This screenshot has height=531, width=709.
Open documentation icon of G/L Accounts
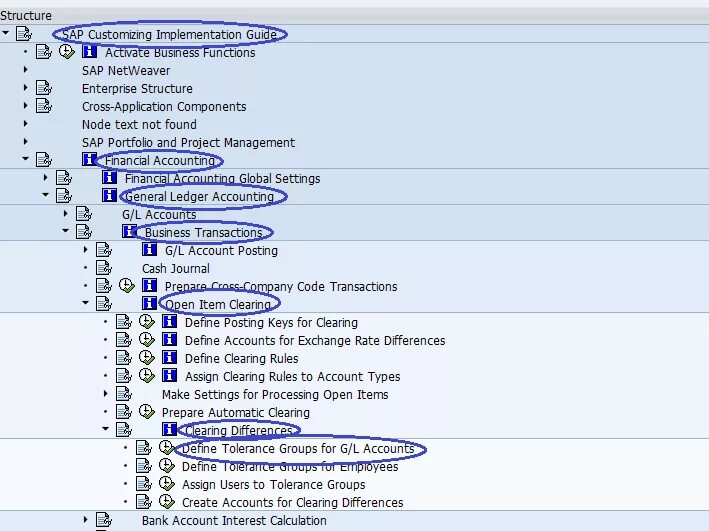[84, 213]
